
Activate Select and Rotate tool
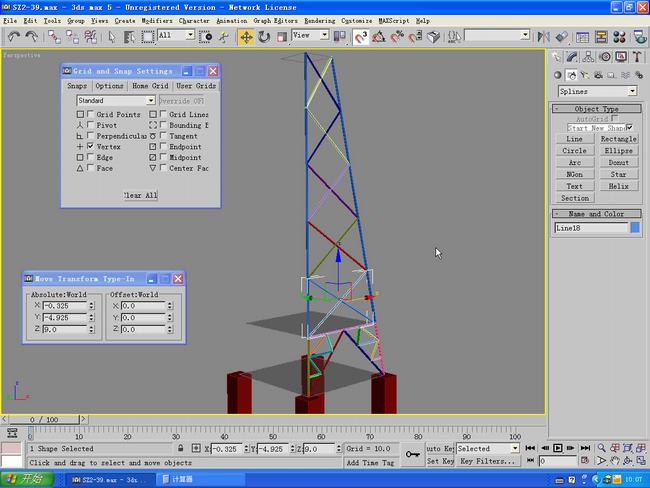(264, 37)
